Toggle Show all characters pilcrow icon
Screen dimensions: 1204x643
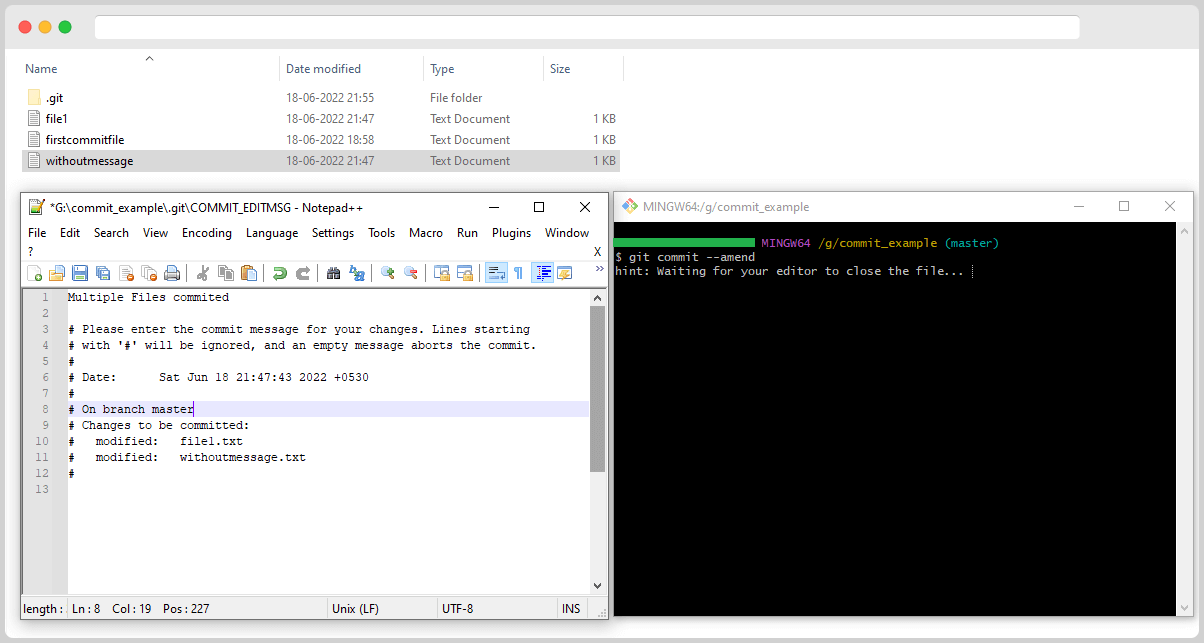518,273
